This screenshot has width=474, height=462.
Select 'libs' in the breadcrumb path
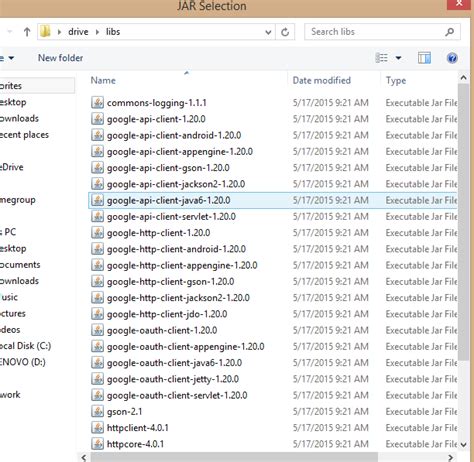tap(113, 32)
